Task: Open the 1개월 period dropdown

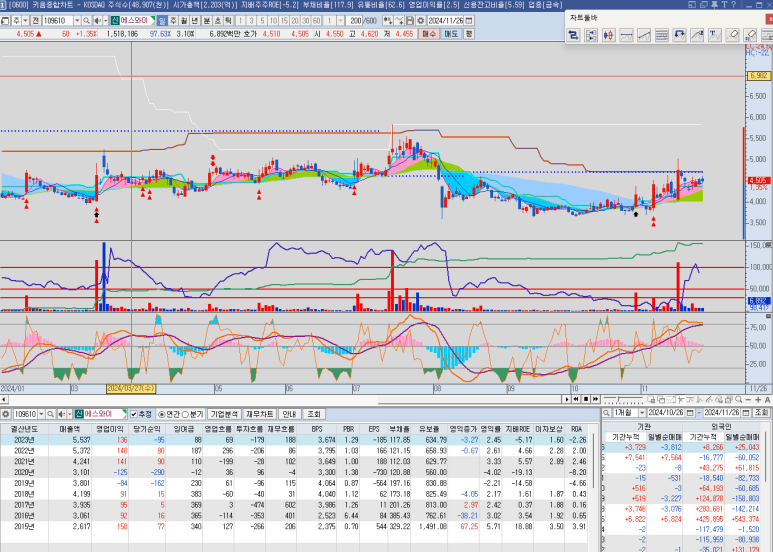Action: [x=642, y=413]
